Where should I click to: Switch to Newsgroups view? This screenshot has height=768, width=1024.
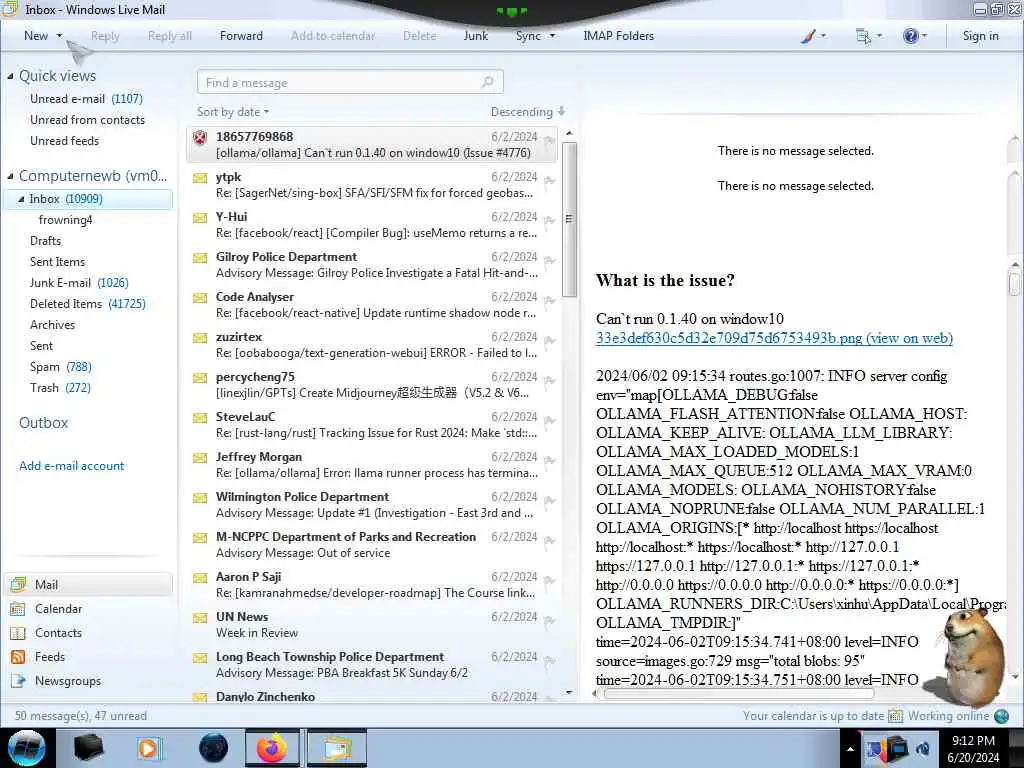pos(68,681)
